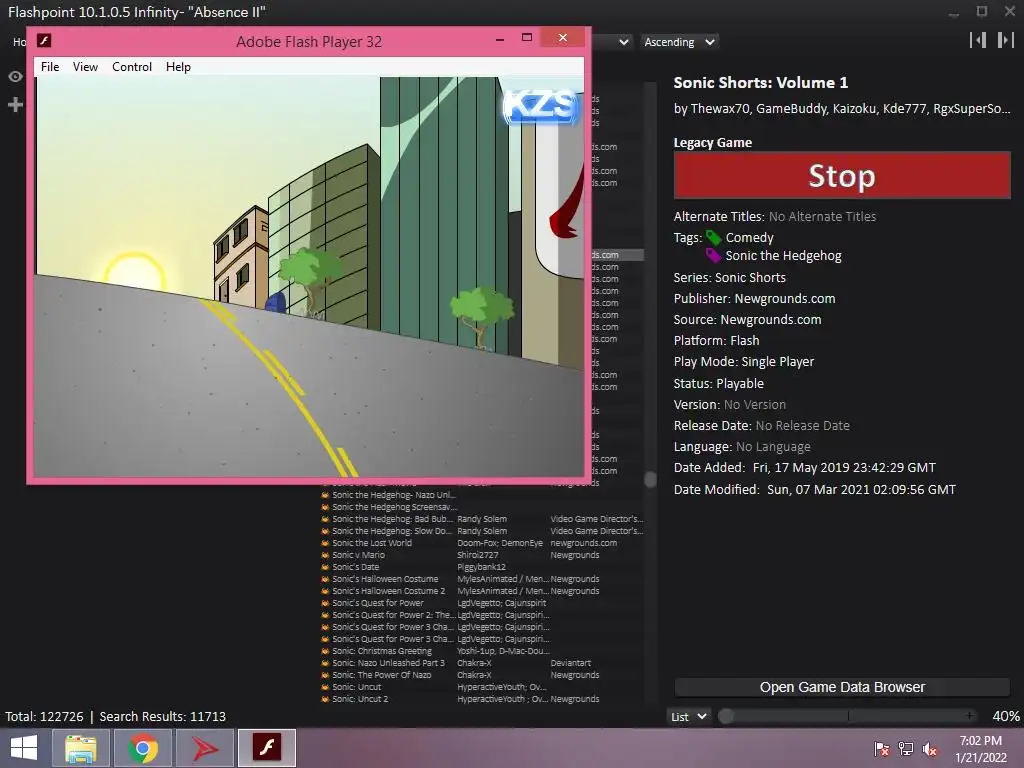Click the next-item arrow icon at top right

click(x=1006, y=40)
